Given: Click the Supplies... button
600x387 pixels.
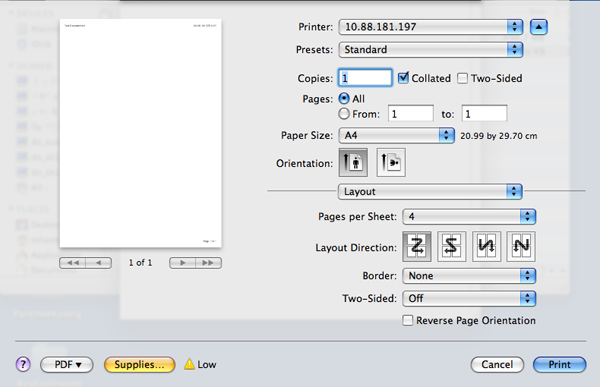Looking at the screenshot, I should click(139, 364).
